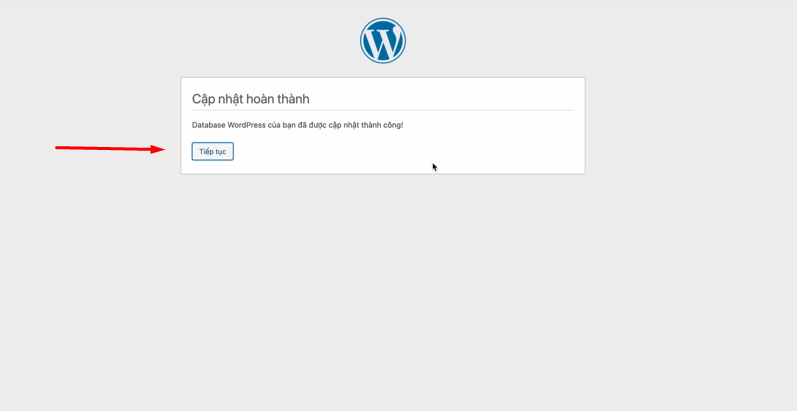This screenshot has width=797, height=411.
Task: Select the 'Cập nhật hoàn thành' heading
Action: click(x=251, y=99)
